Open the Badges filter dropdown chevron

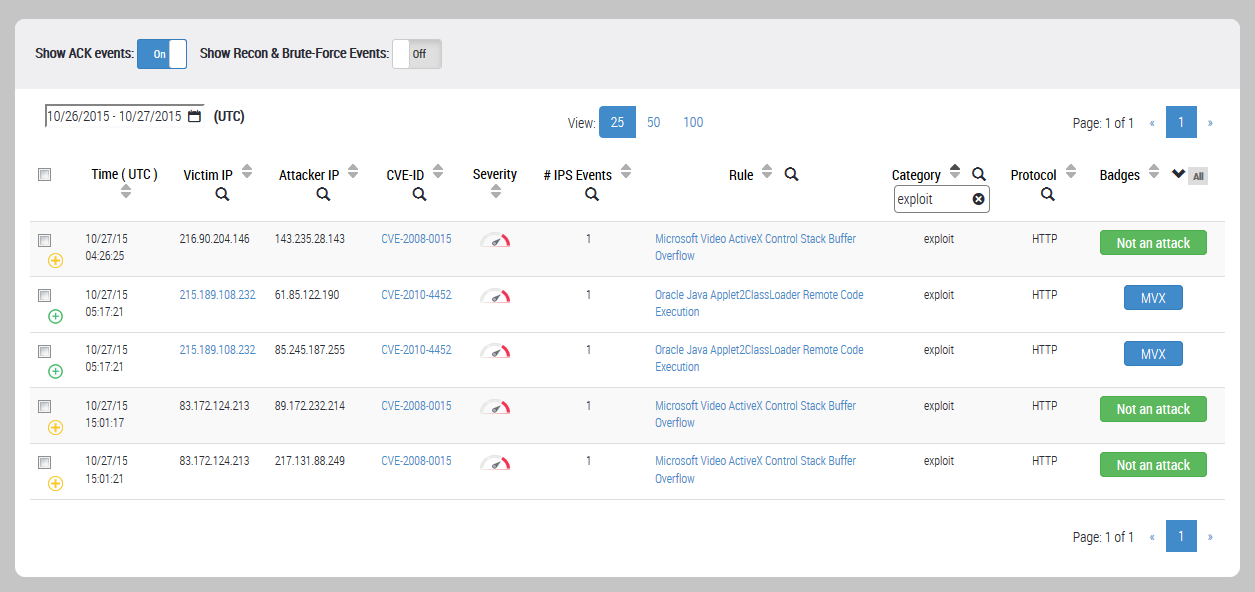[x=1178, y=174]
